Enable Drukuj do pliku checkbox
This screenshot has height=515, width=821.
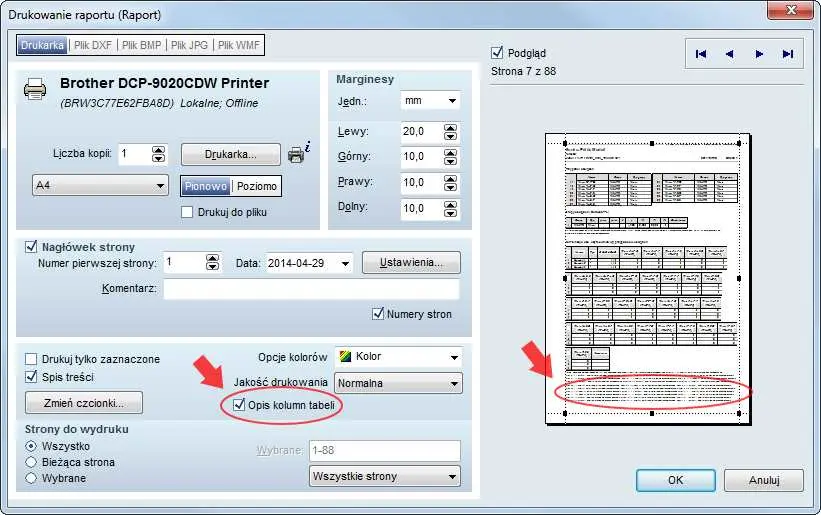pos(187,212)
